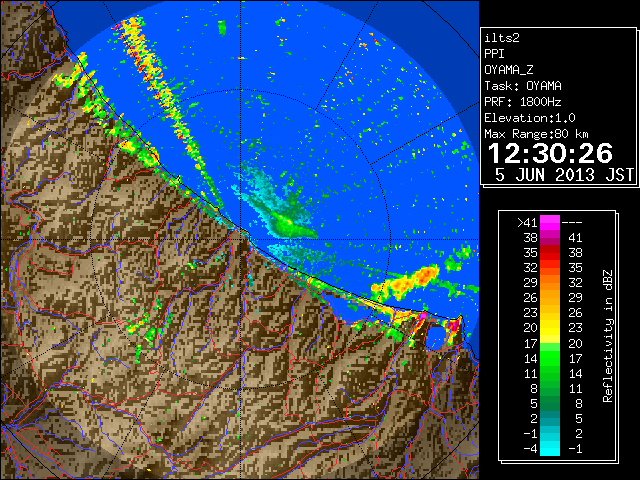Viewport: 640px width, 480px height.
Task: Pick the bright cyan -4 to -1 swatch
Action: coord(550,449)
